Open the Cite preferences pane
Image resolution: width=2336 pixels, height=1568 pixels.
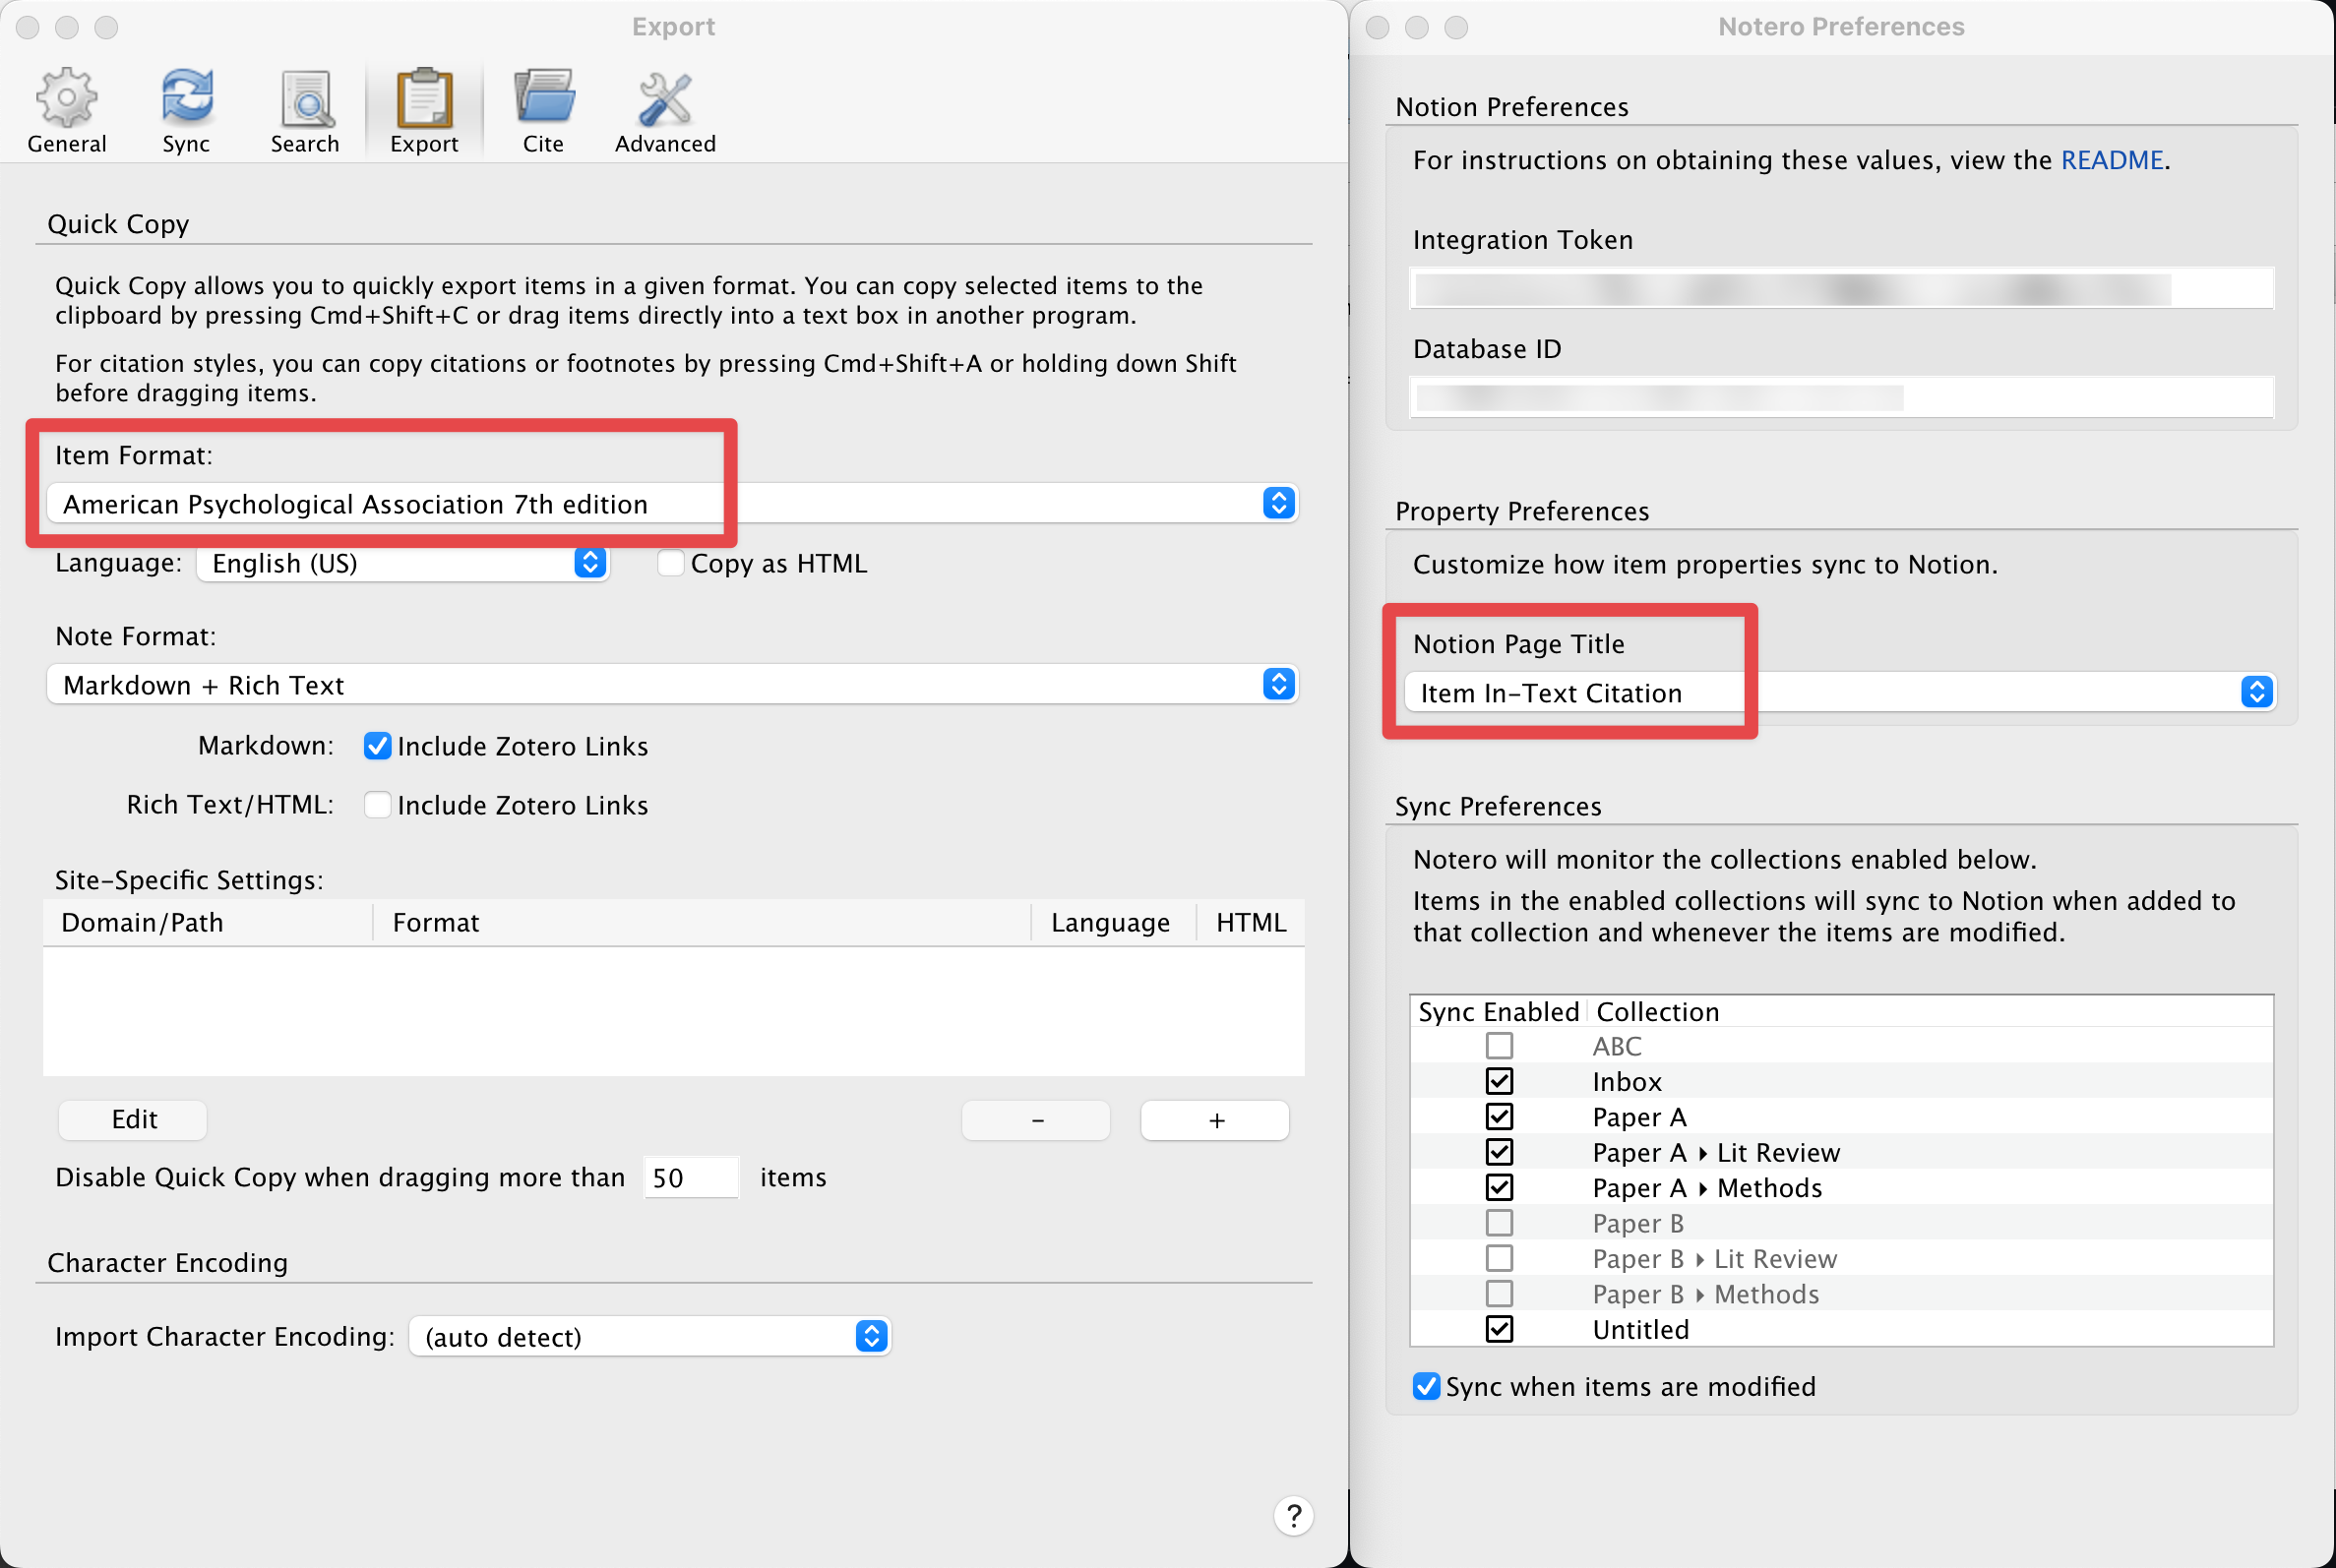[543, 110]
